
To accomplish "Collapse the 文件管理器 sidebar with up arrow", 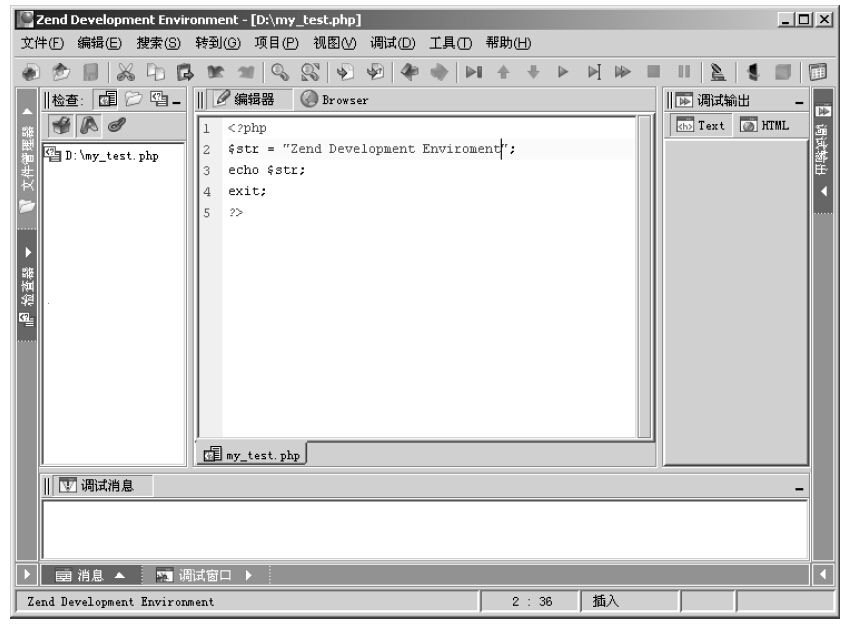I will coord(27,111).
